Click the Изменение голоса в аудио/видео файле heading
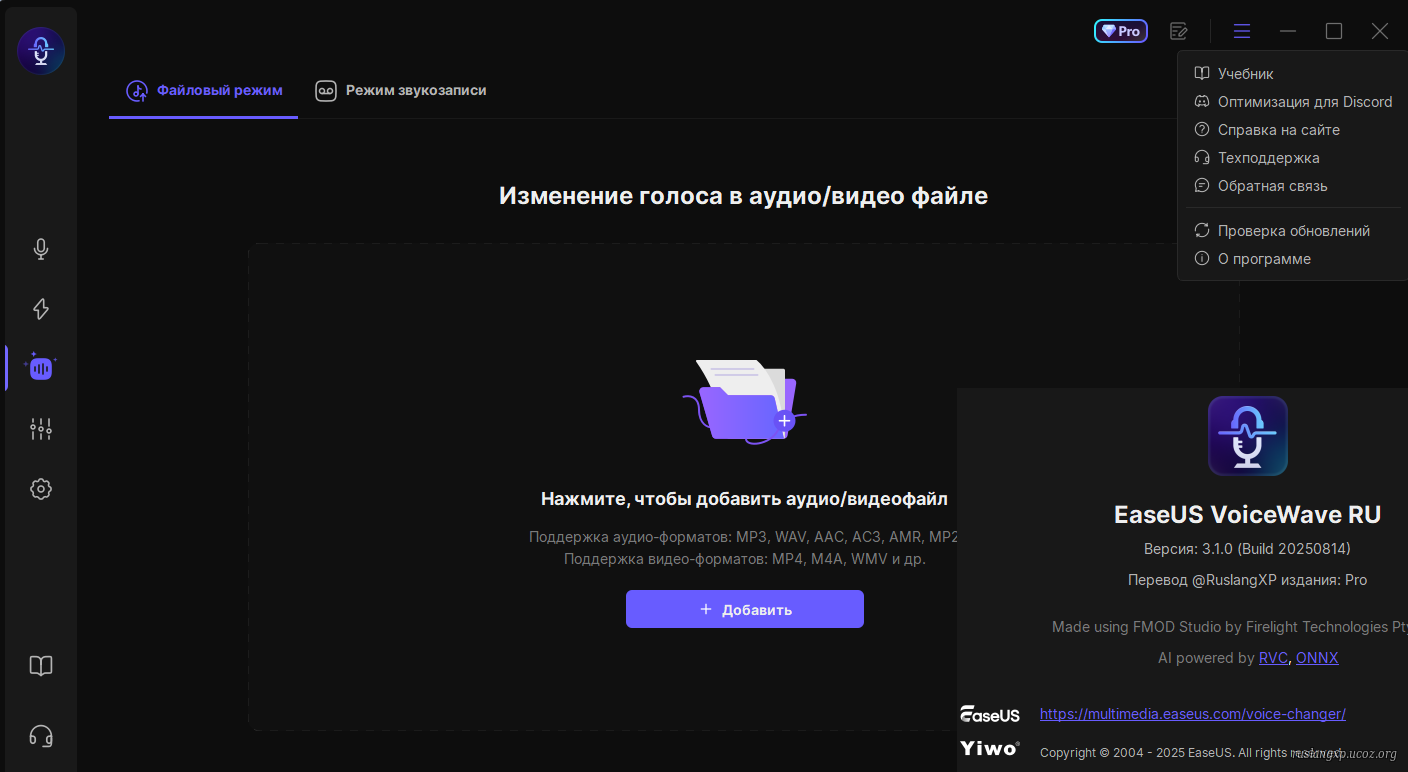 [x=743, y=196]
